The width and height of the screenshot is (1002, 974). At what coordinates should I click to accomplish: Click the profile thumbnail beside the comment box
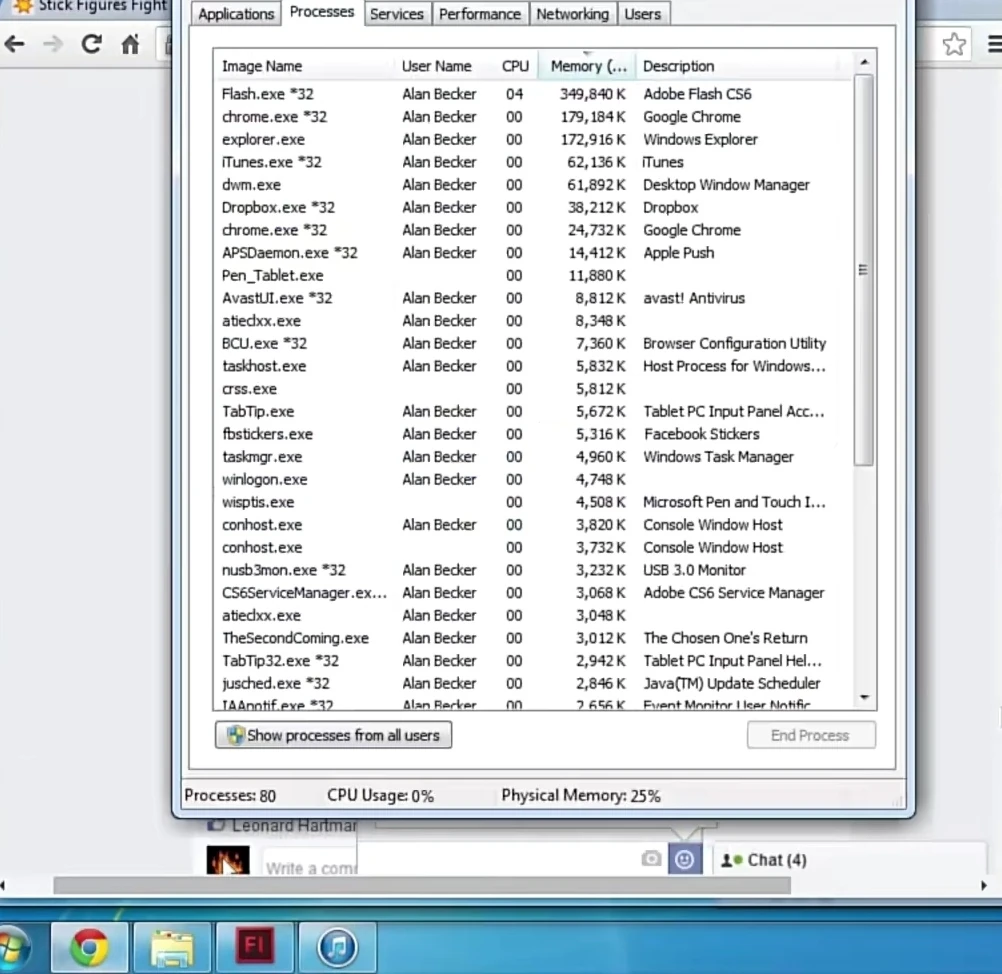(228, 860)
